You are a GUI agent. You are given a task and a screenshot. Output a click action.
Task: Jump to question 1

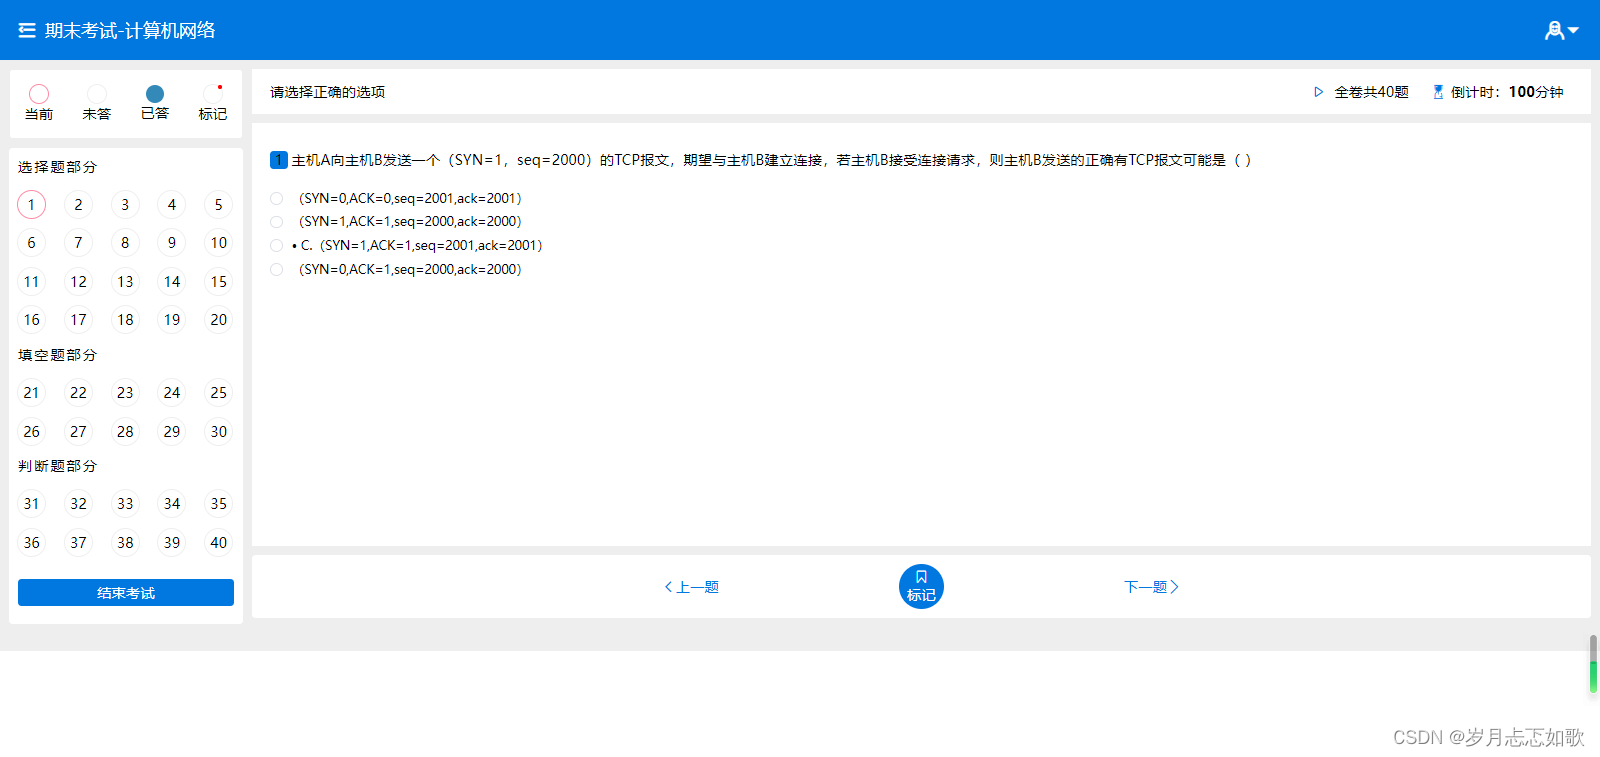pos(32,205)
